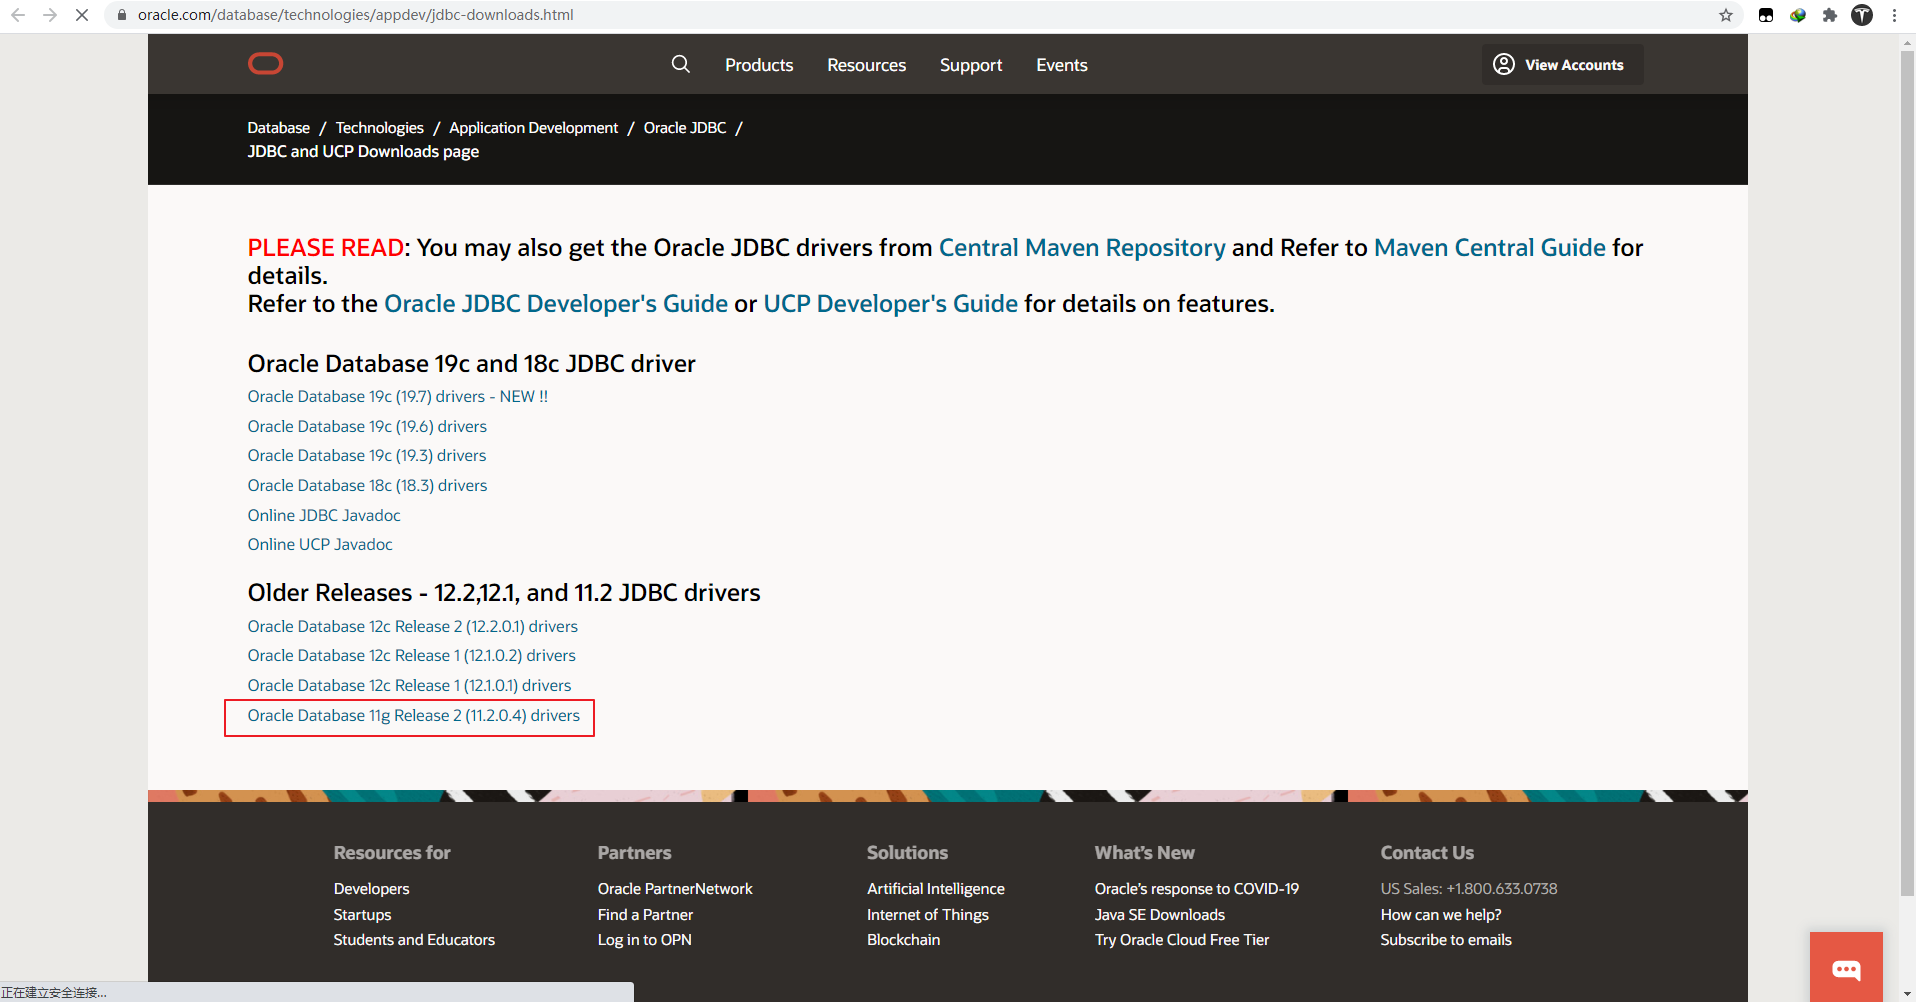This screenshot has width=1916, height=1002.
Task: Open Oracle Database 19c (19.3) drivers
Action: (x=367, y=455)
